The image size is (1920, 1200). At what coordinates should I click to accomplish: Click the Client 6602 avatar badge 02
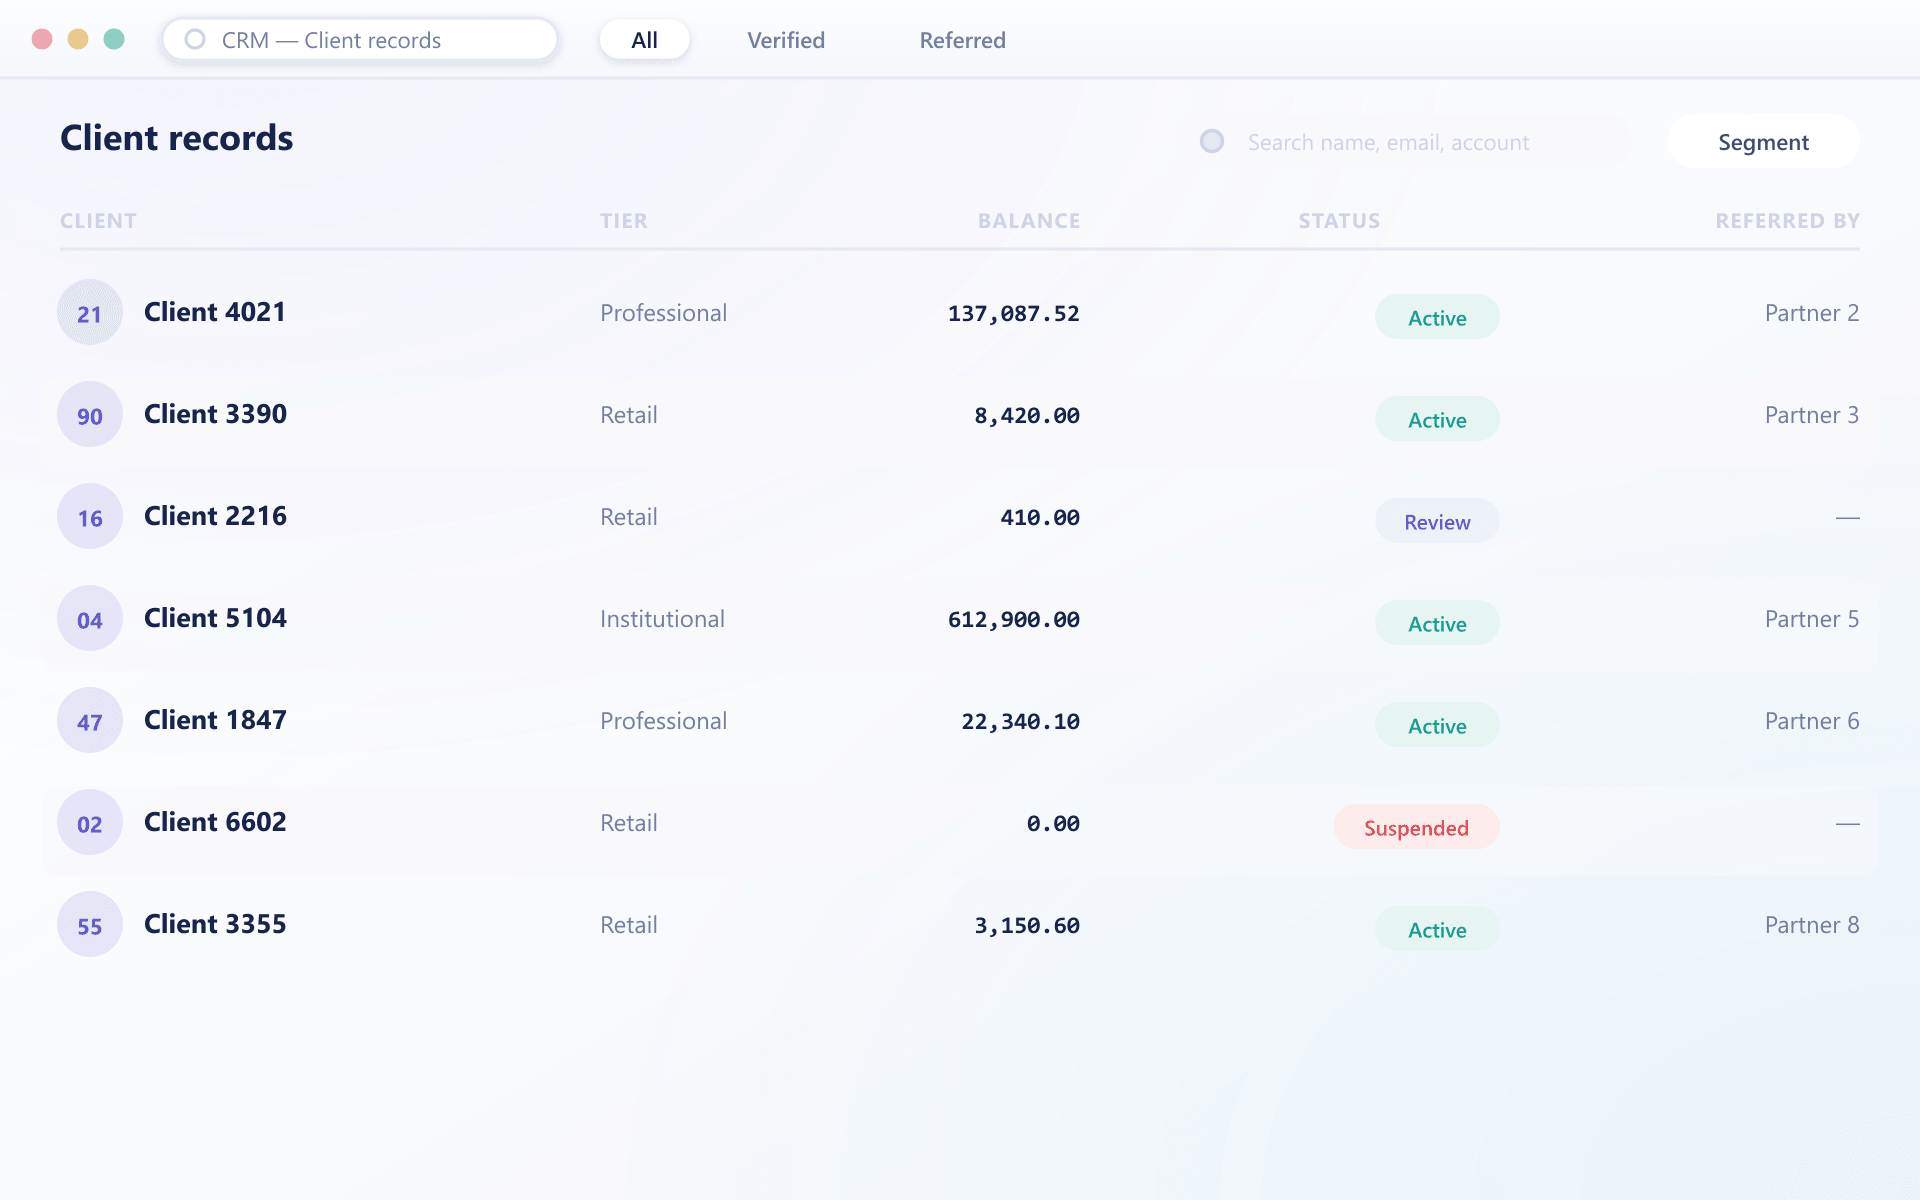[90, 823]
